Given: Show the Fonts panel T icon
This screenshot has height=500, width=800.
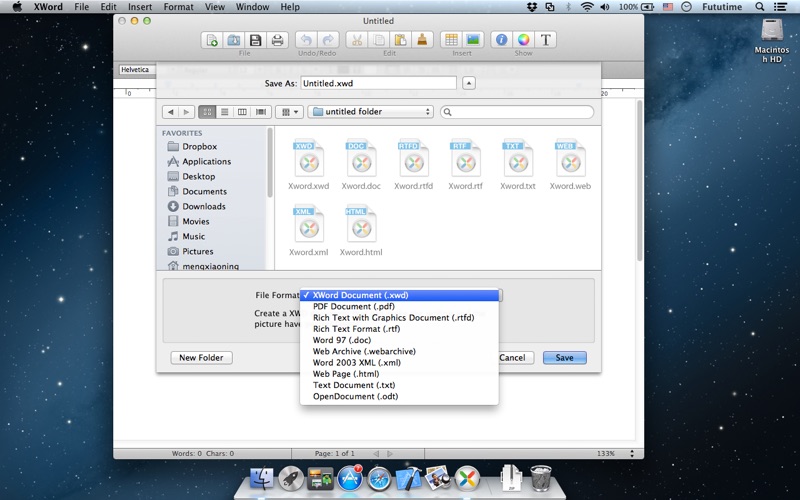Looking at the screenshot, I should coord(545,40).
